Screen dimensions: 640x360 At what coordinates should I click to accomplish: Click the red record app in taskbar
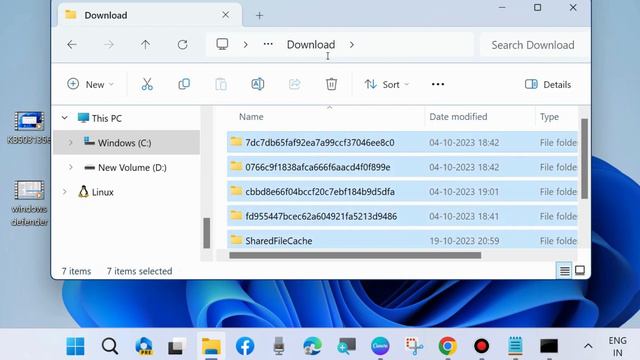pos(481,346)
